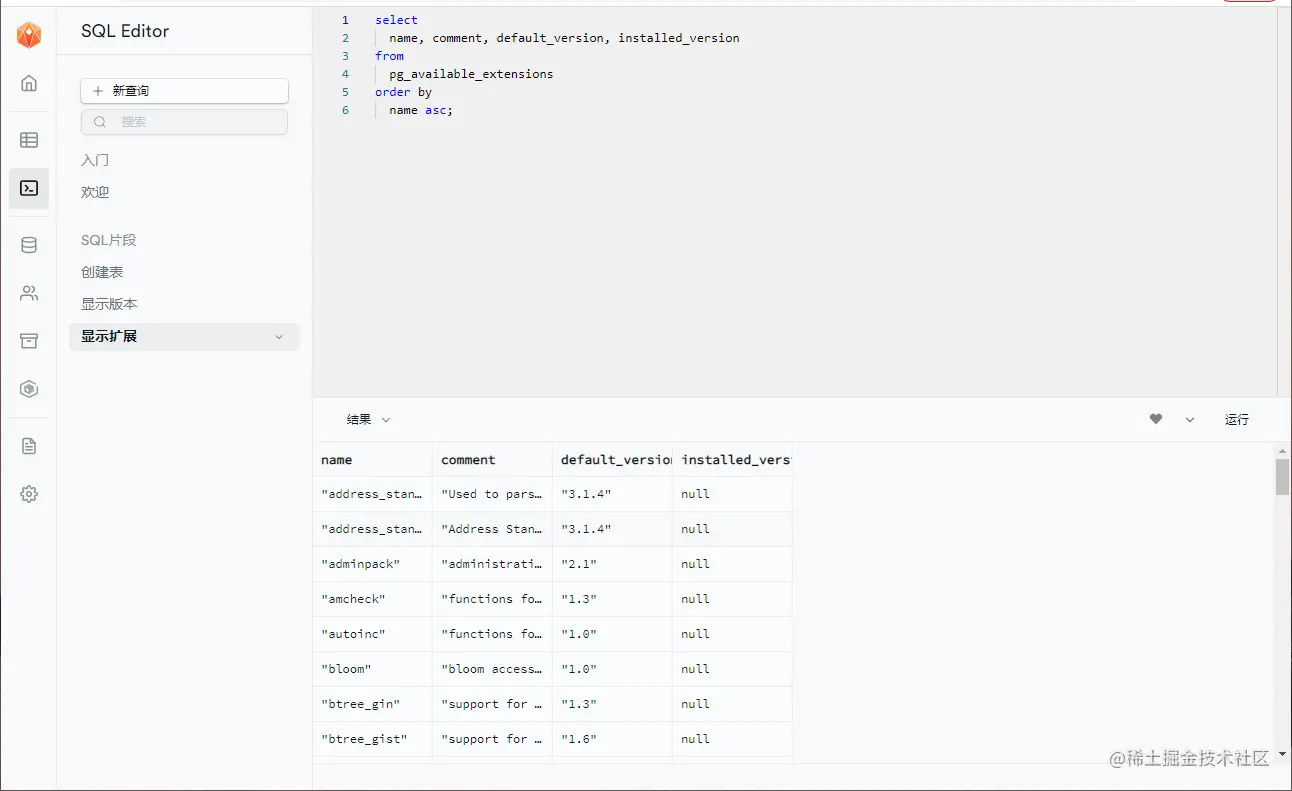Click the 新查询 new query button

point(184,91)
